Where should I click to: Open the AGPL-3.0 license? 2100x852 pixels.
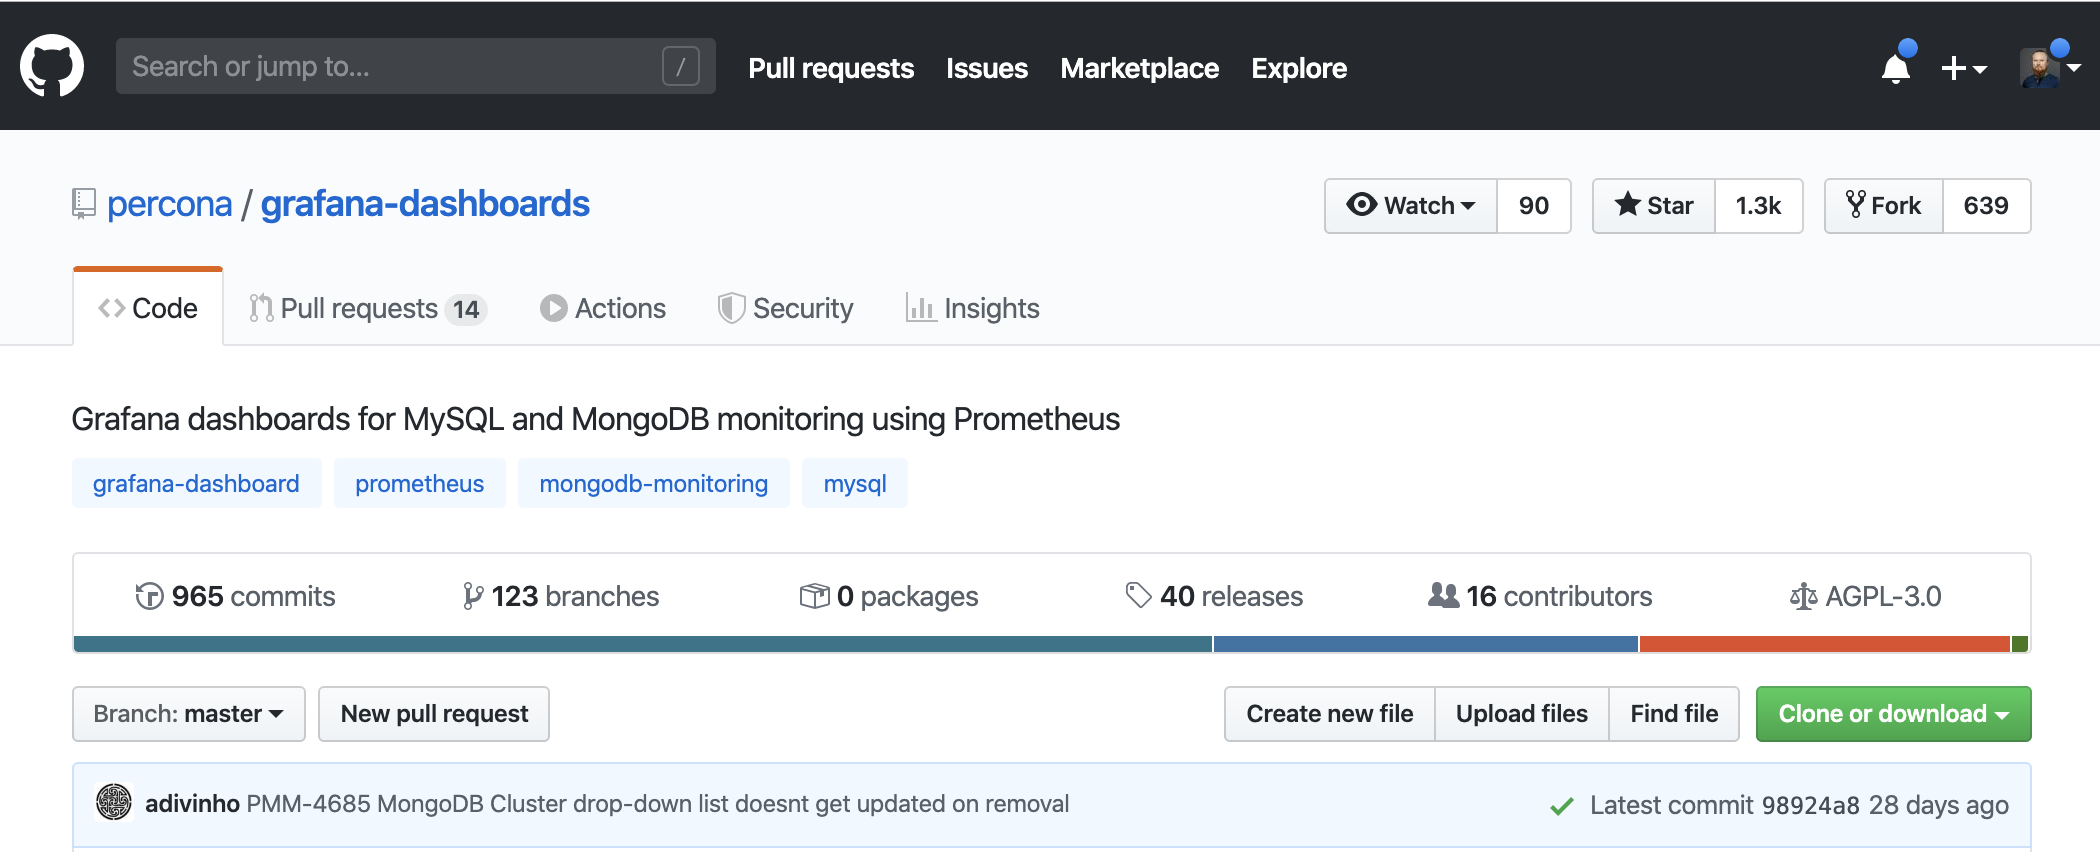(x=1865, y=596)
